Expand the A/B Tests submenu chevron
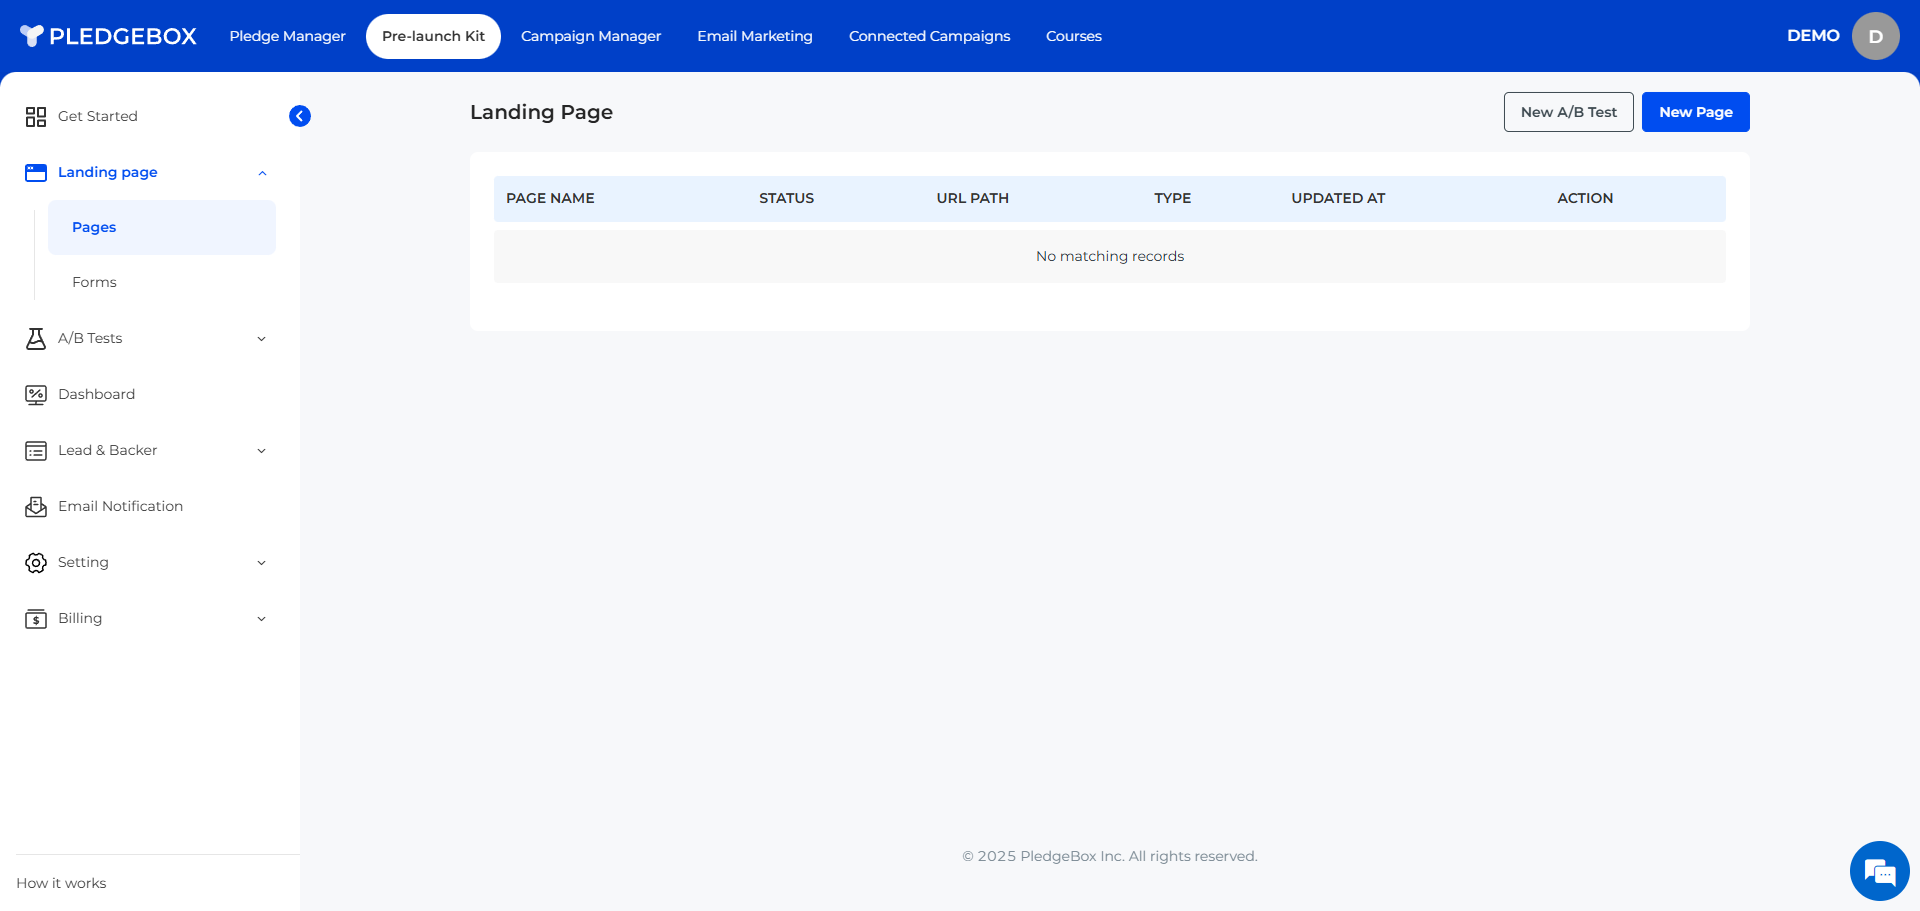The width and height of the screenshot is (1920, 911). pyautogui.click(x=262, y=339)
